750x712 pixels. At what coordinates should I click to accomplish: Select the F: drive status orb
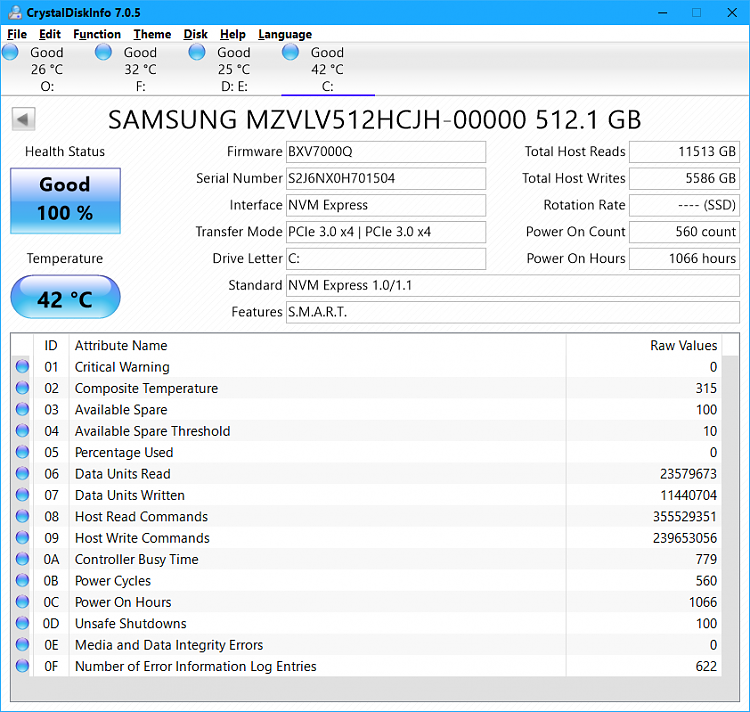tap(103, 52)
